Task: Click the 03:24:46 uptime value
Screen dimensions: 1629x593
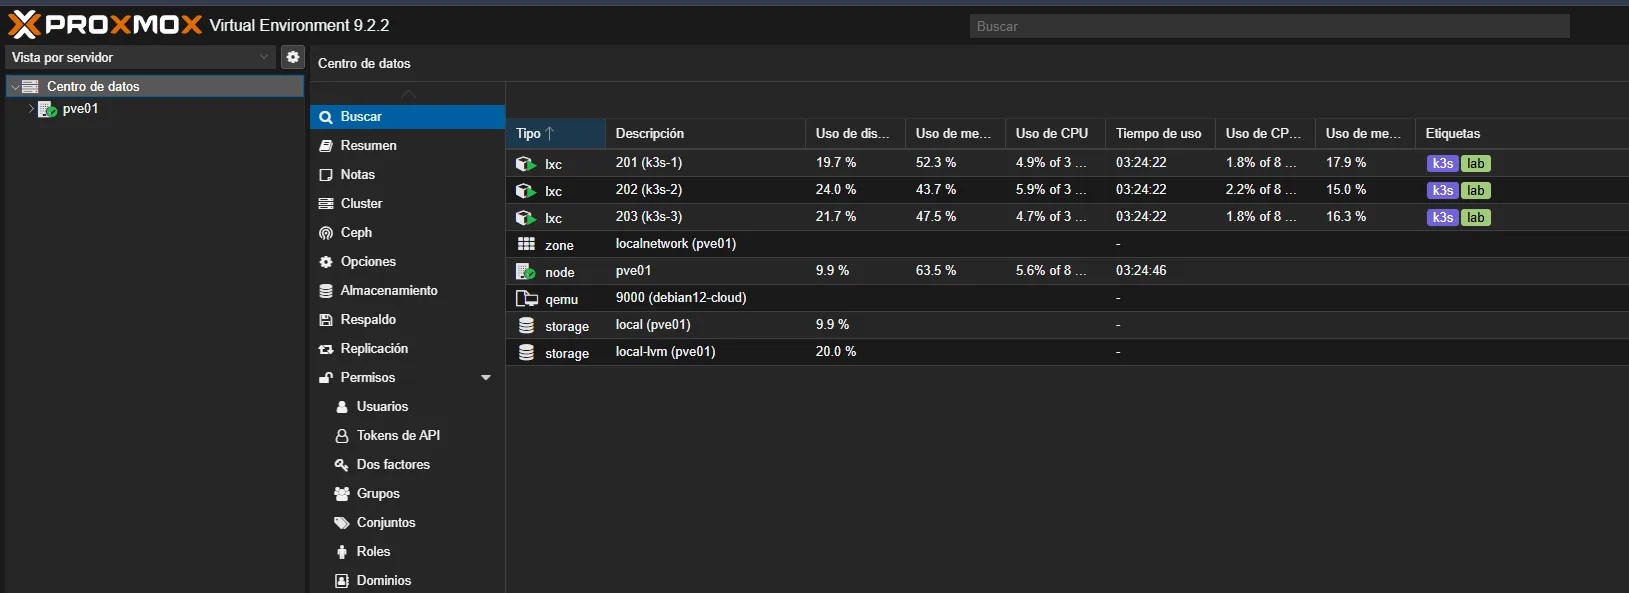Action: (1141, 271)
